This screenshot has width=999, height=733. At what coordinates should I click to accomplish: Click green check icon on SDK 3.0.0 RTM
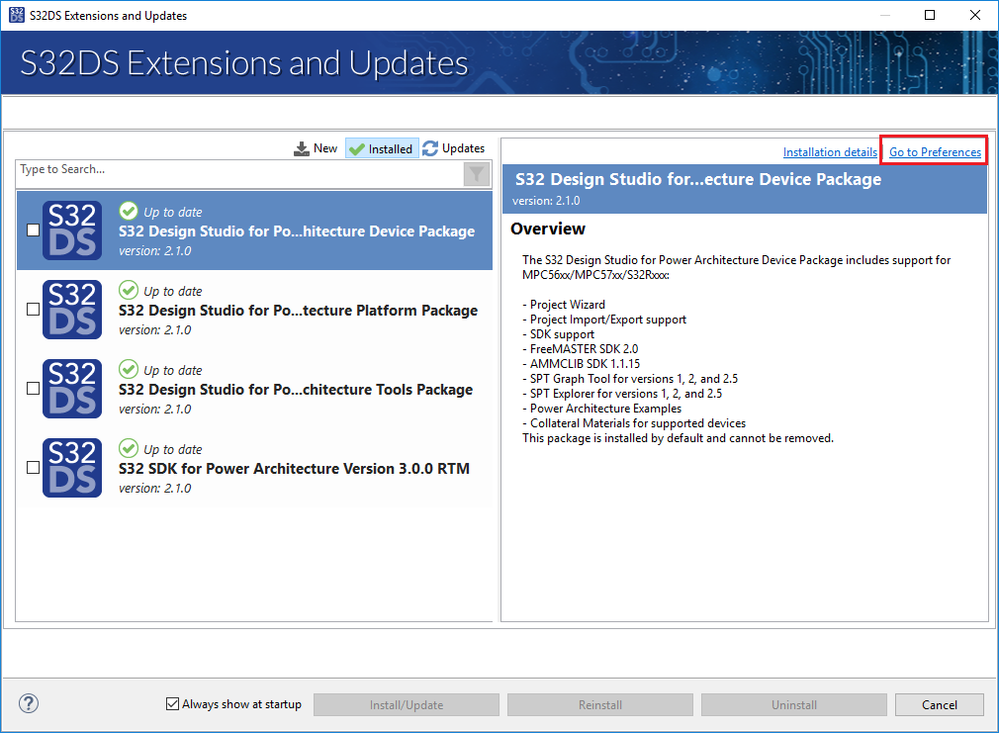coord(128,448)
